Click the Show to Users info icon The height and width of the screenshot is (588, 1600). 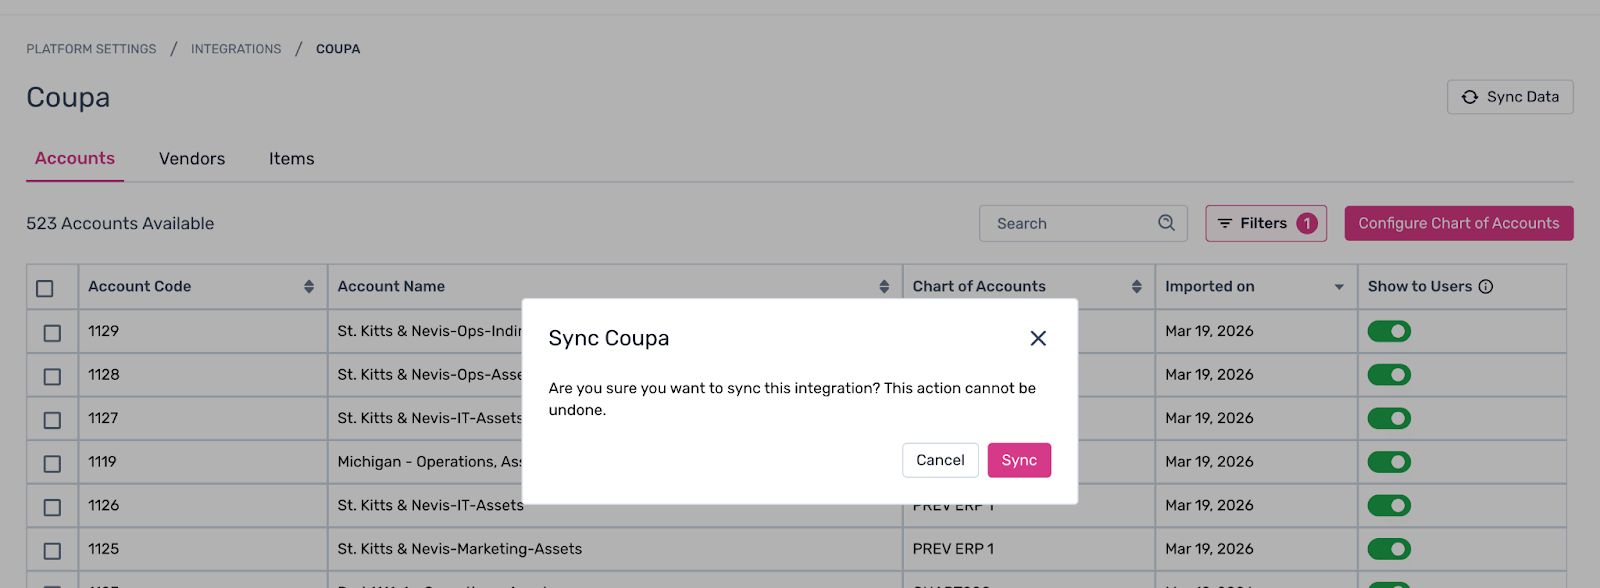[x=1486, y=287]
